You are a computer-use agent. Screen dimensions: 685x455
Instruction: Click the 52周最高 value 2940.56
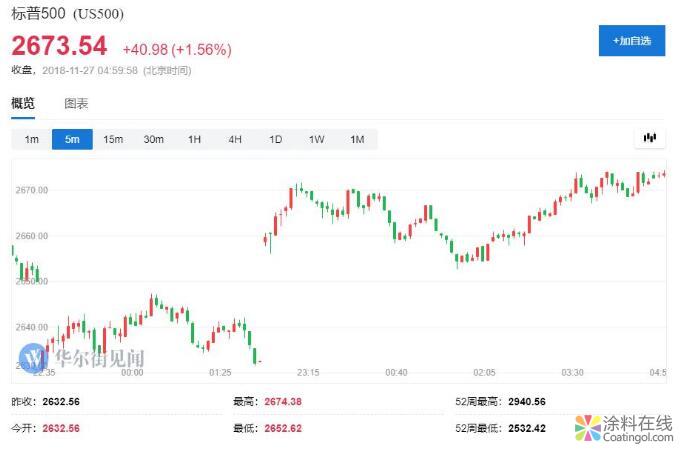tap(525, 401)
